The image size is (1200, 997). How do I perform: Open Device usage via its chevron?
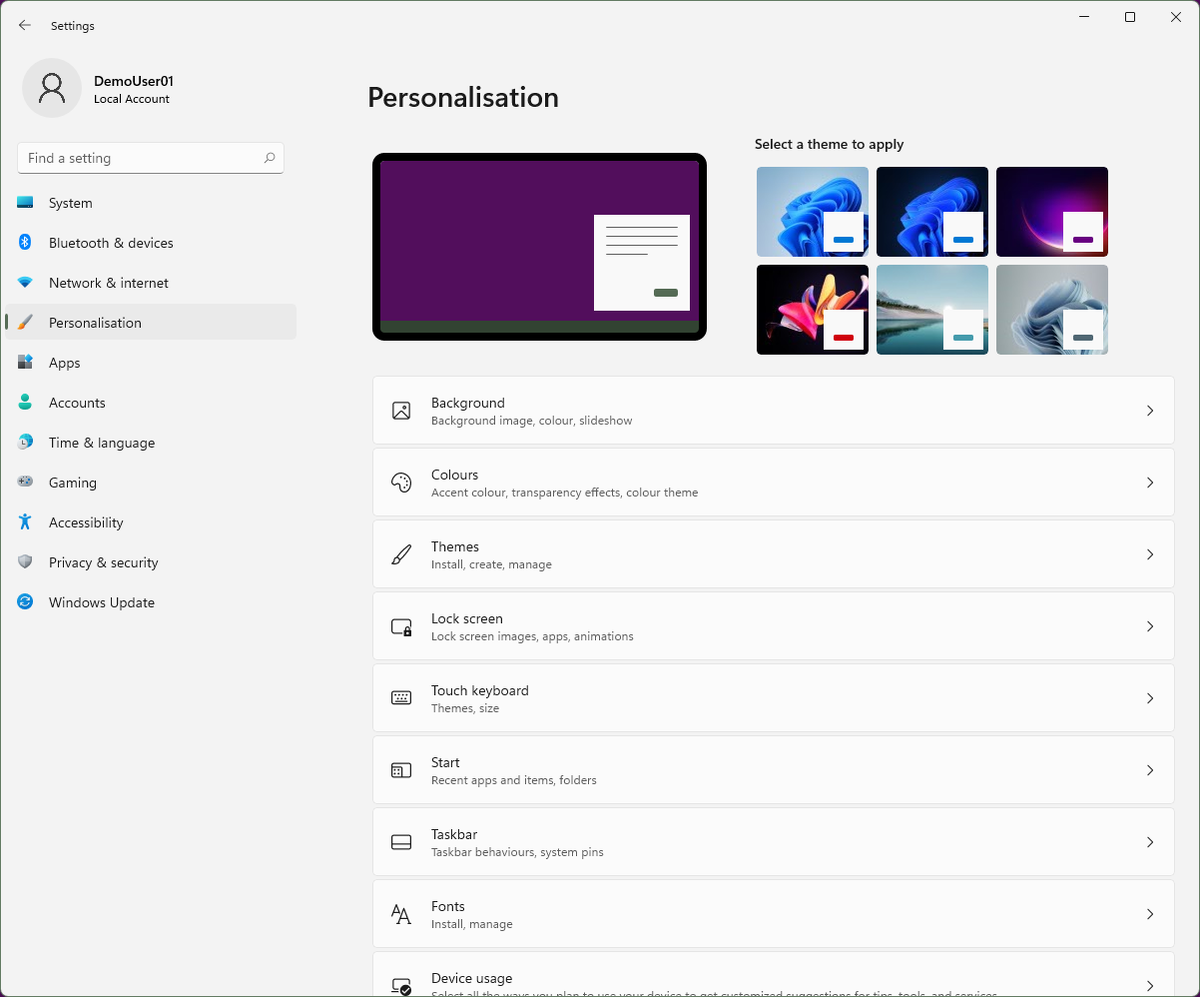point(1150,986)
